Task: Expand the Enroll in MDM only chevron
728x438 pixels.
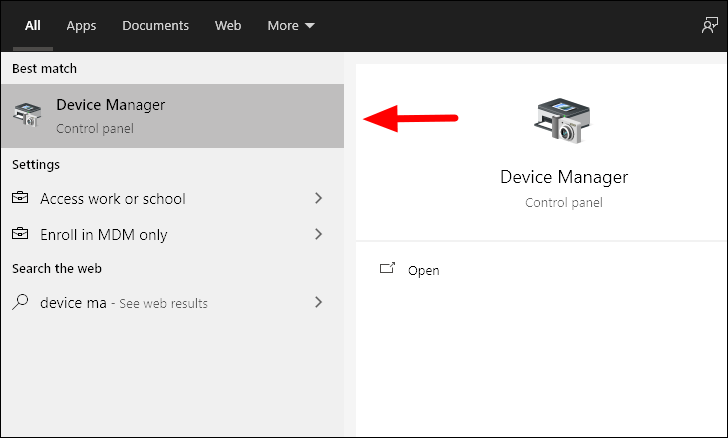Action: [318, 234]
